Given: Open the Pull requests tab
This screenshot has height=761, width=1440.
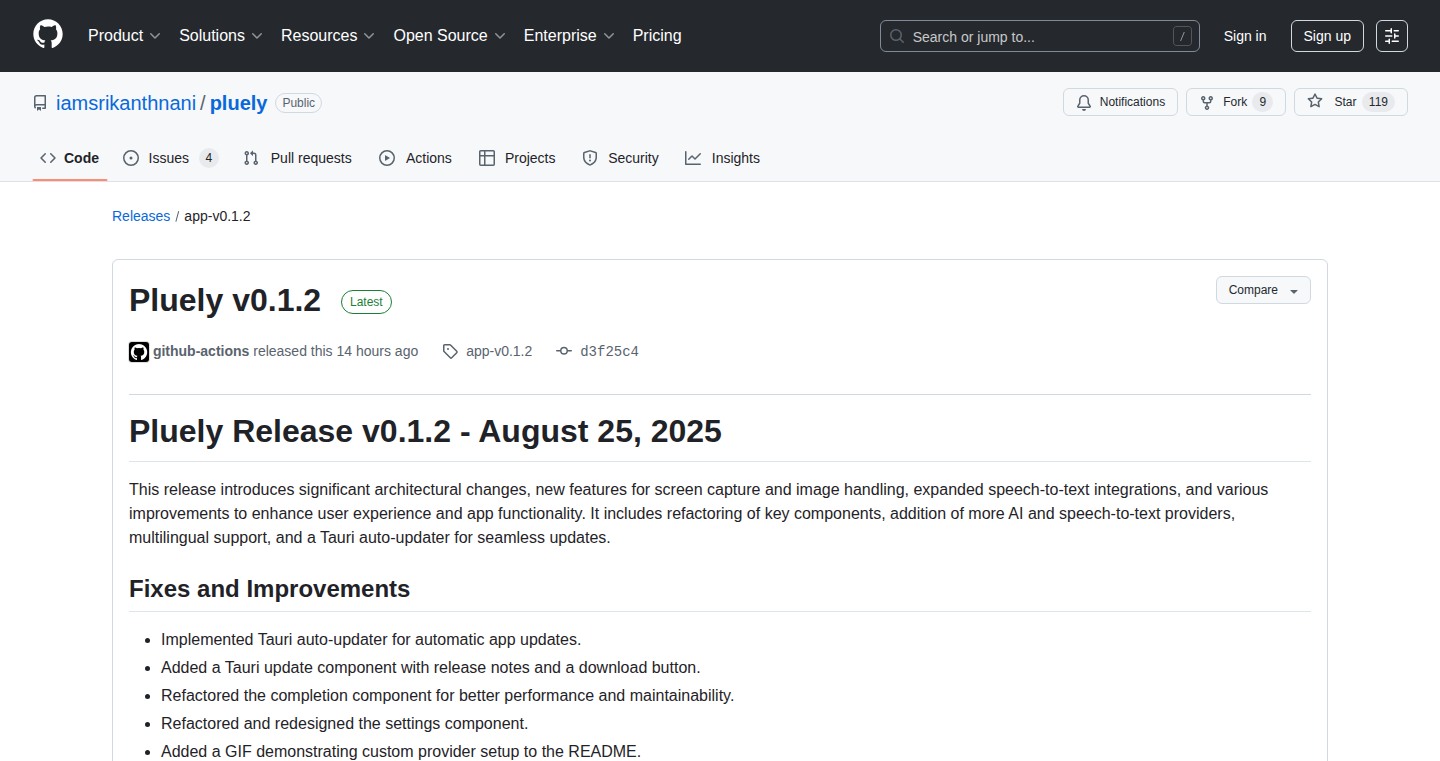Looking at the screenshot, I should (298, 158).
